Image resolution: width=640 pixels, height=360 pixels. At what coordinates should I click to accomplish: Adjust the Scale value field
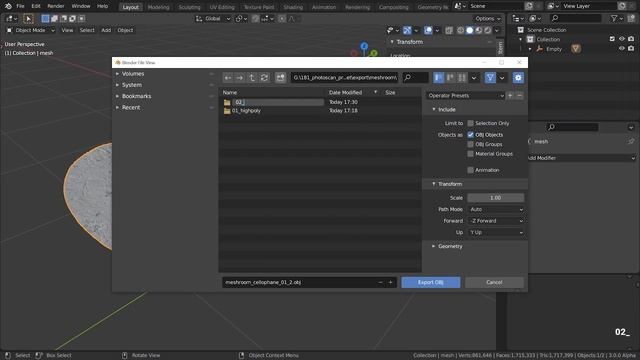point(496,198)
